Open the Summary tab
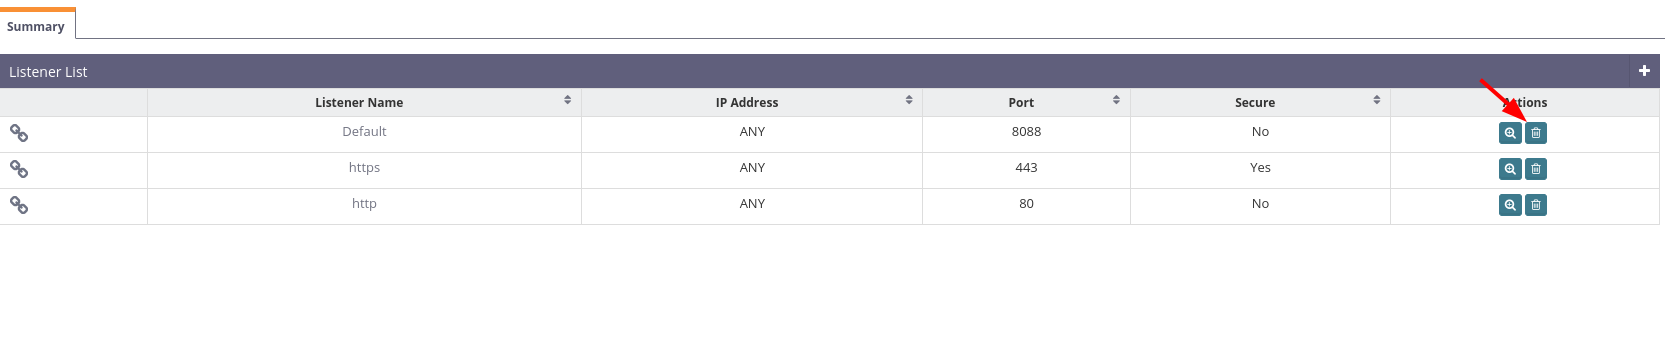This screenshot has height=362, width=1677. (x=36, y=26)
